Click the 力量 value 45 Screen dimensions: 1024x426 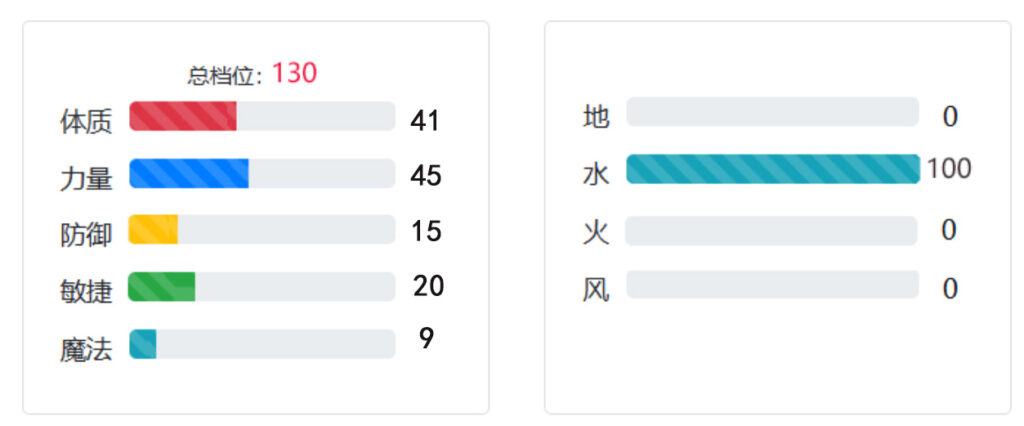coord(426,175)
